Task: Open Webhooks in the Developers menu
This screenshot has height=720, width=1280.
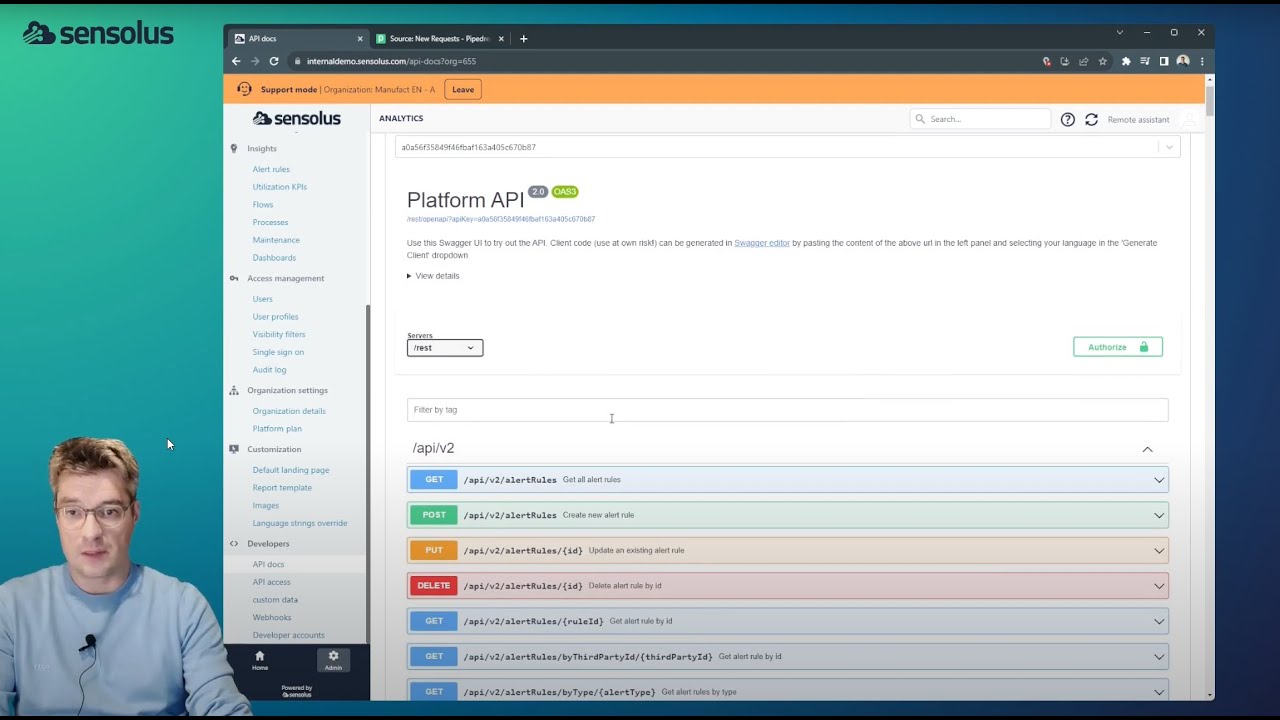Action: (272, 617)
